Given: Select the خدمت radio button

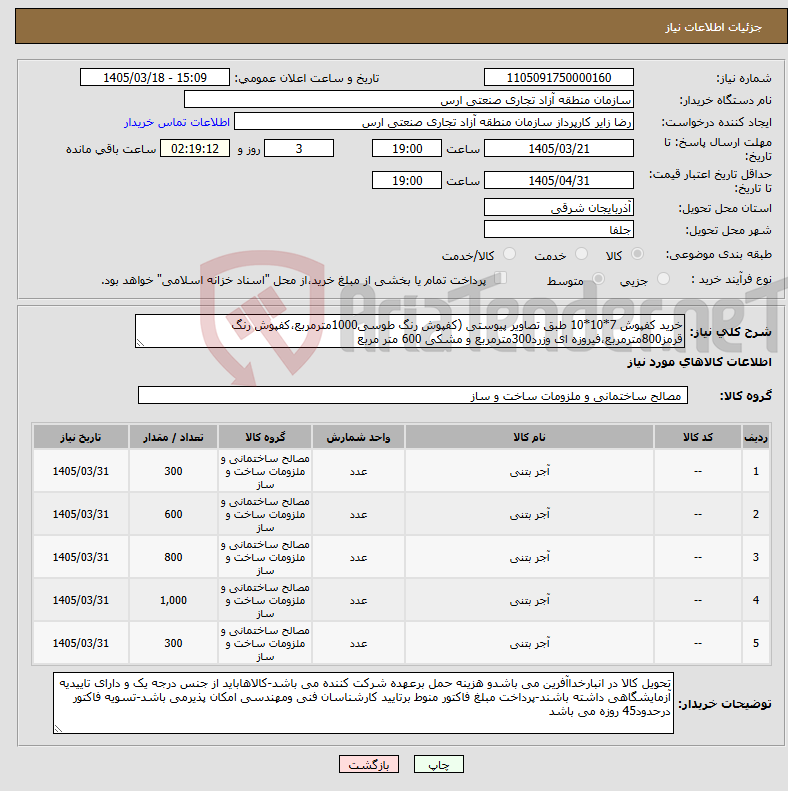Looking at the screenshot, I should (582, 254).
